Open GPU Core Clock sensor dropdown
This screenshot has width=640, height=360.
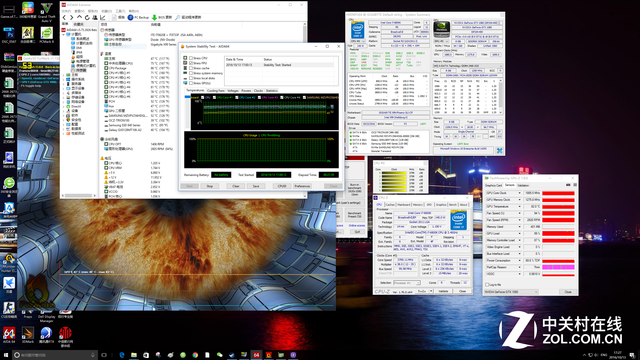[520, 193]
